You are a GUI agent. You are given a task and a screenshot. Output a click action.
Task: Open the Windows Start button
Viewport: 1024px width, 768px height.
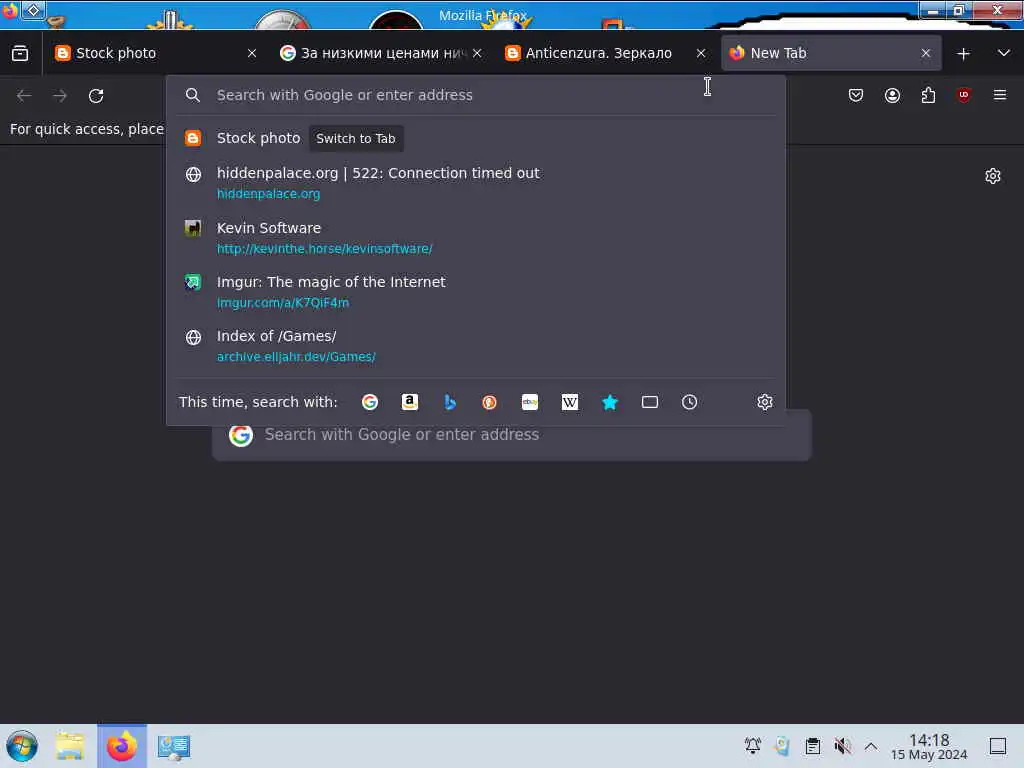point(21,746)
